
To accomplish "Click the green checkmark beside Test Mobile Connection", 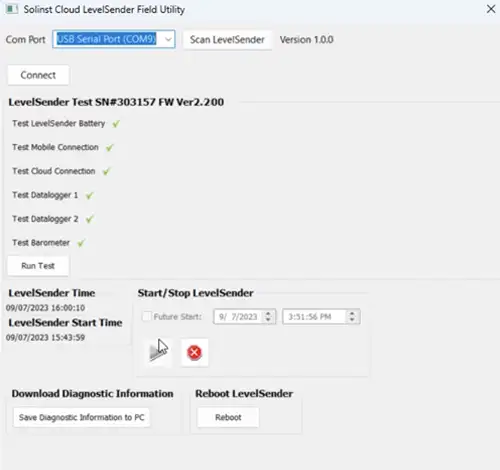I will [109, 148].
